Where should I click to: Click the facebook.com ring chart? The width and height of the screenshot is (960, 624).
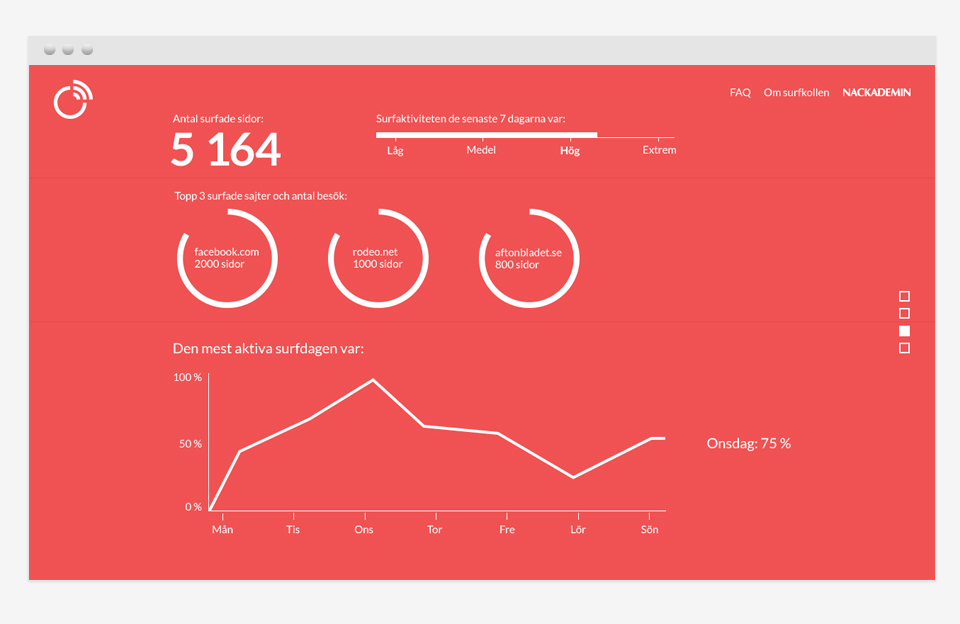pos(227,258)
